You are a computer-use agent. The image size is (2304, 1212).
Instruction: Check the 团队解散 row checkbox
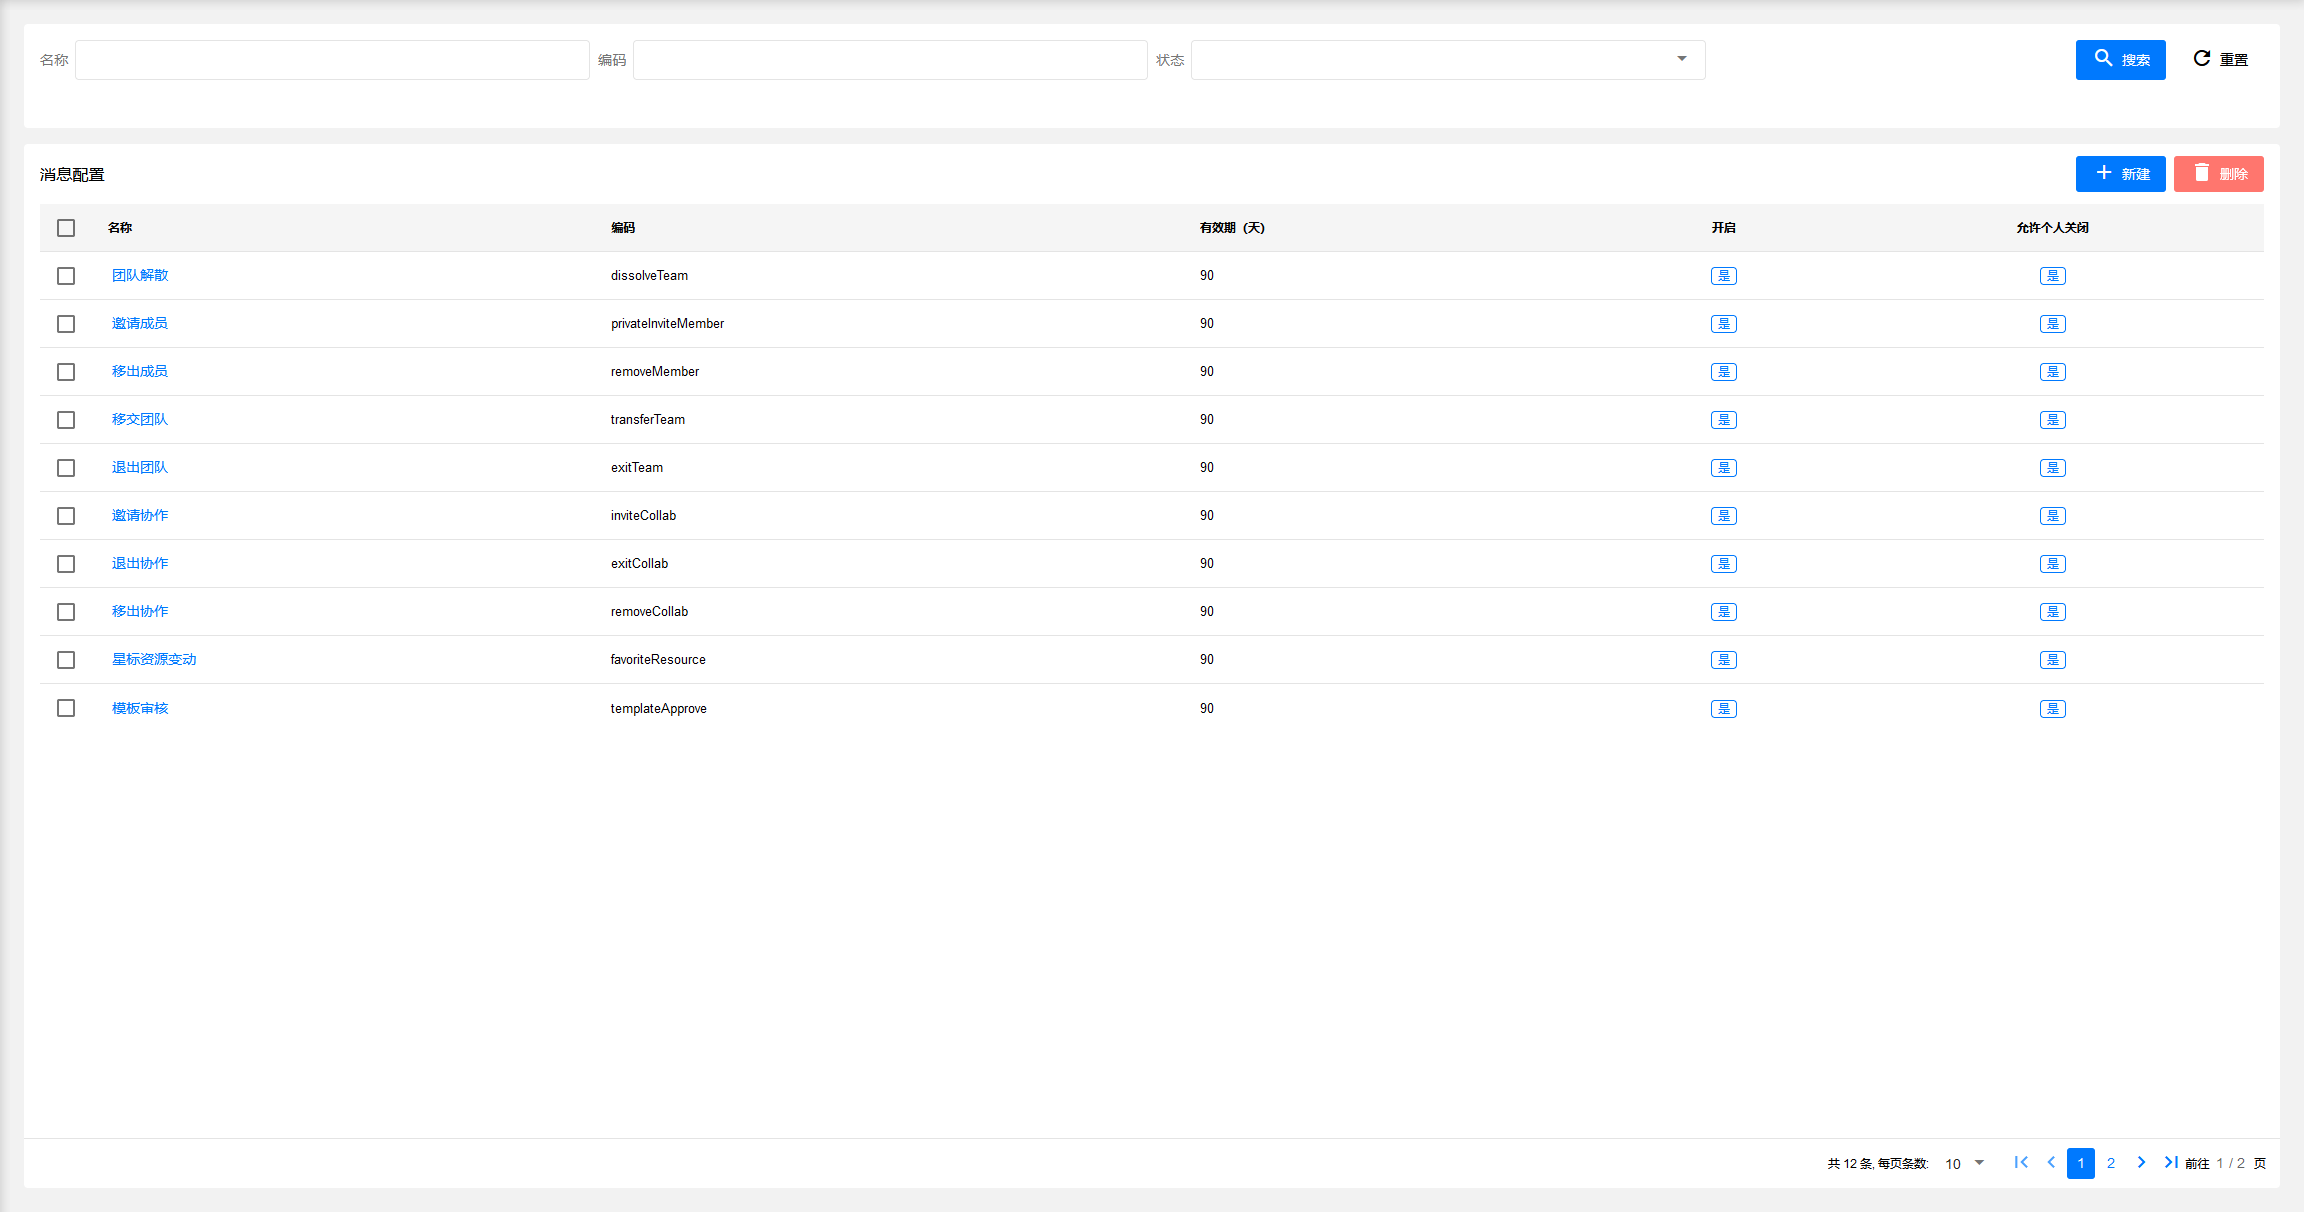66,276
